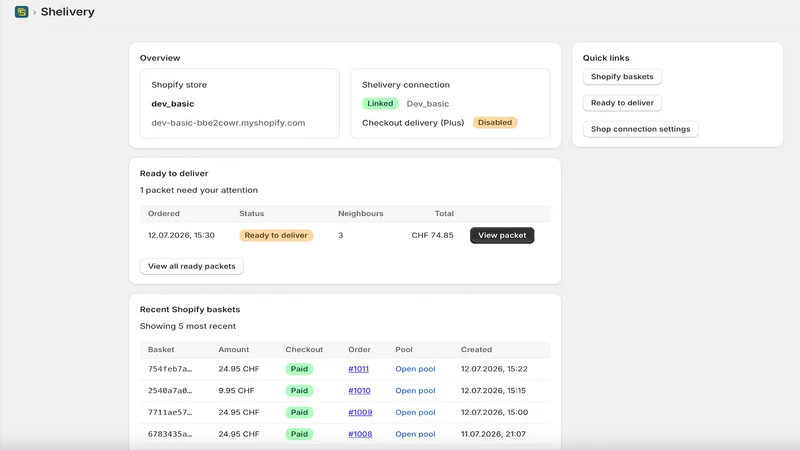Click View all ready packets

(192, 266)
